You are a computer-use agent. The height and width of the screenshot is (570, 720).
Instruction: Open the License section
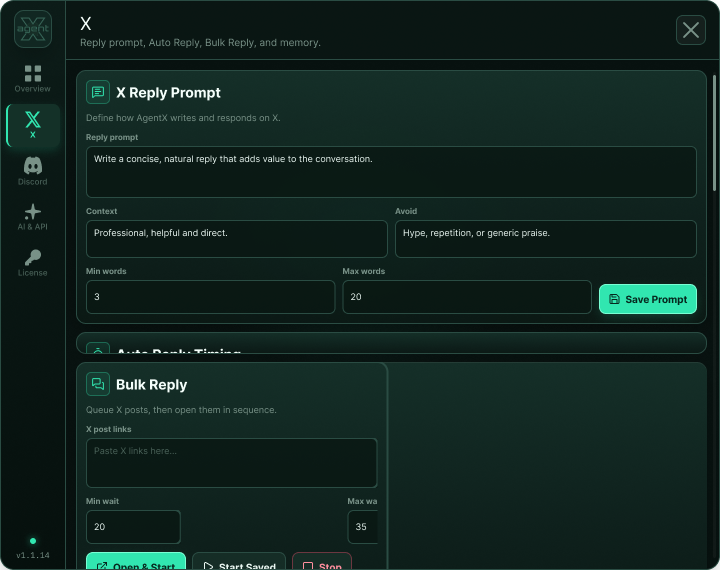pos(33,263)
